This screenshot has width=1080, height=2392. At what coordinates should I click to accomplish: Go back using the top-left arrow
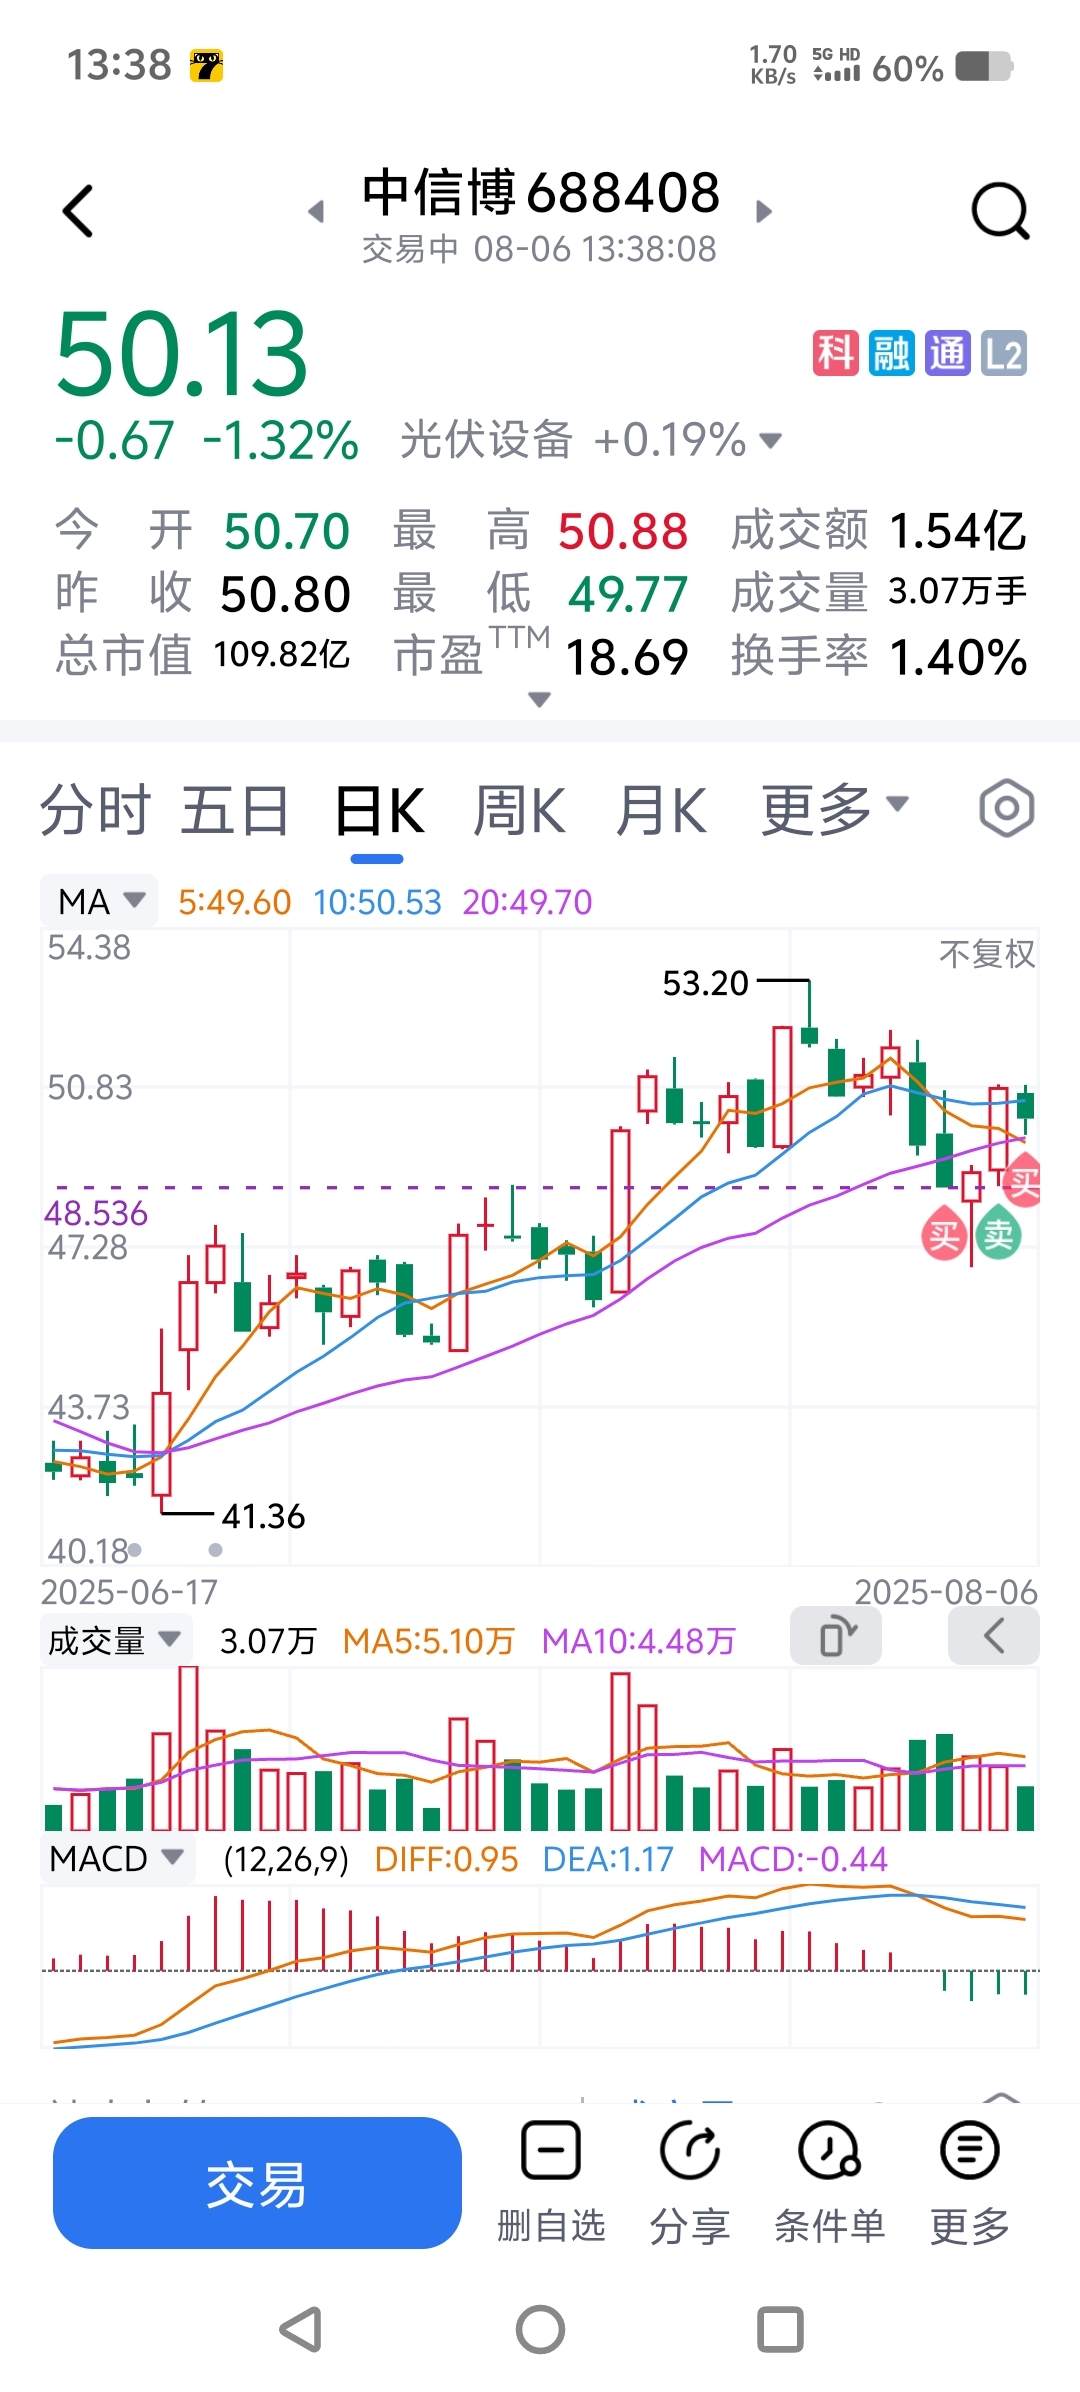click(78, 211)
